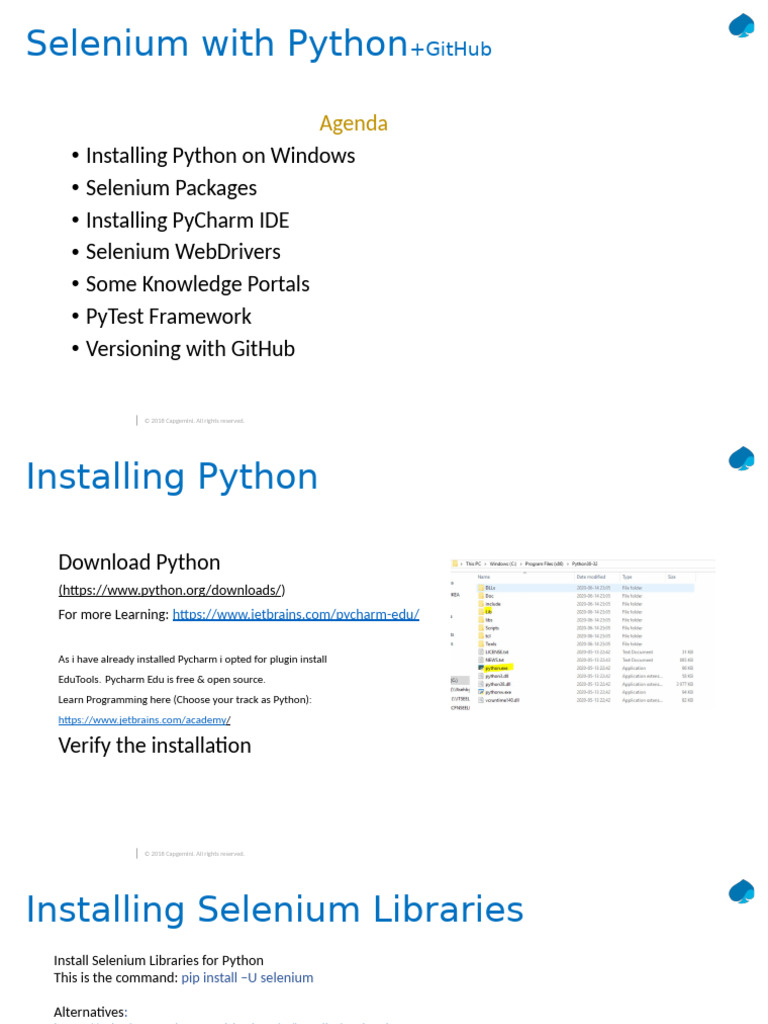Screen dimensions: 768x1024
Task: Click copyright footer under Installing Python slide
Action: pos(194,854)
